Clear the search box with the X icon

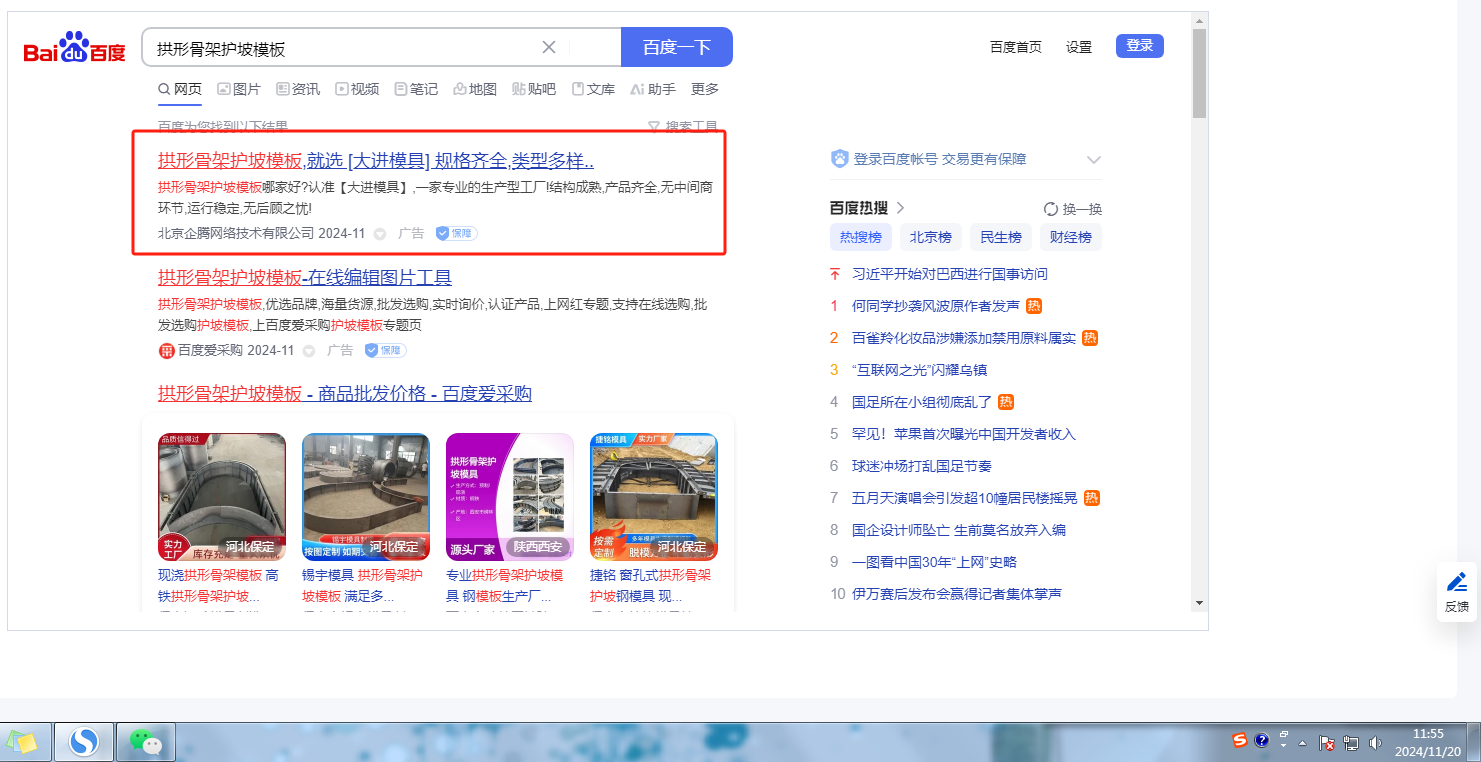coord(549,47)
